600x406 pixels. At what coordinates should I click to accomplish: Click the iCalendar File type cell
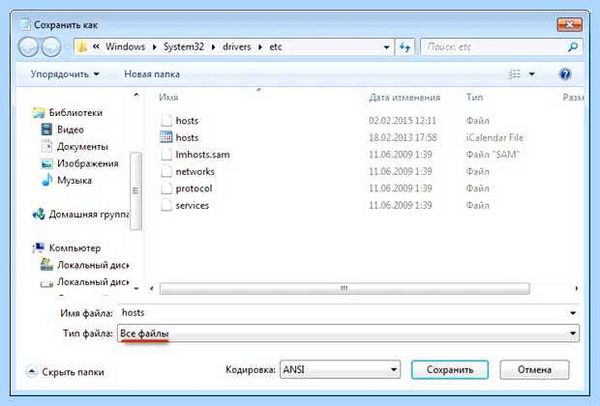[x=494, y=137]
